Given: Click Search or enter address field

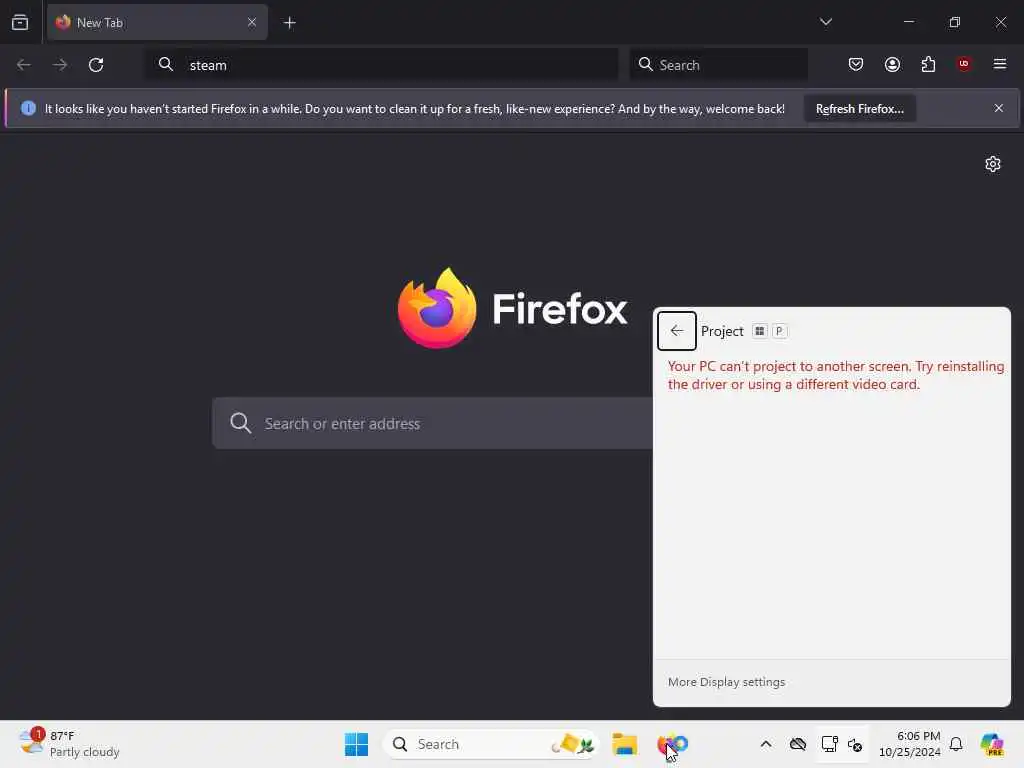Looking at the screenshot, I should coord(432,423).
